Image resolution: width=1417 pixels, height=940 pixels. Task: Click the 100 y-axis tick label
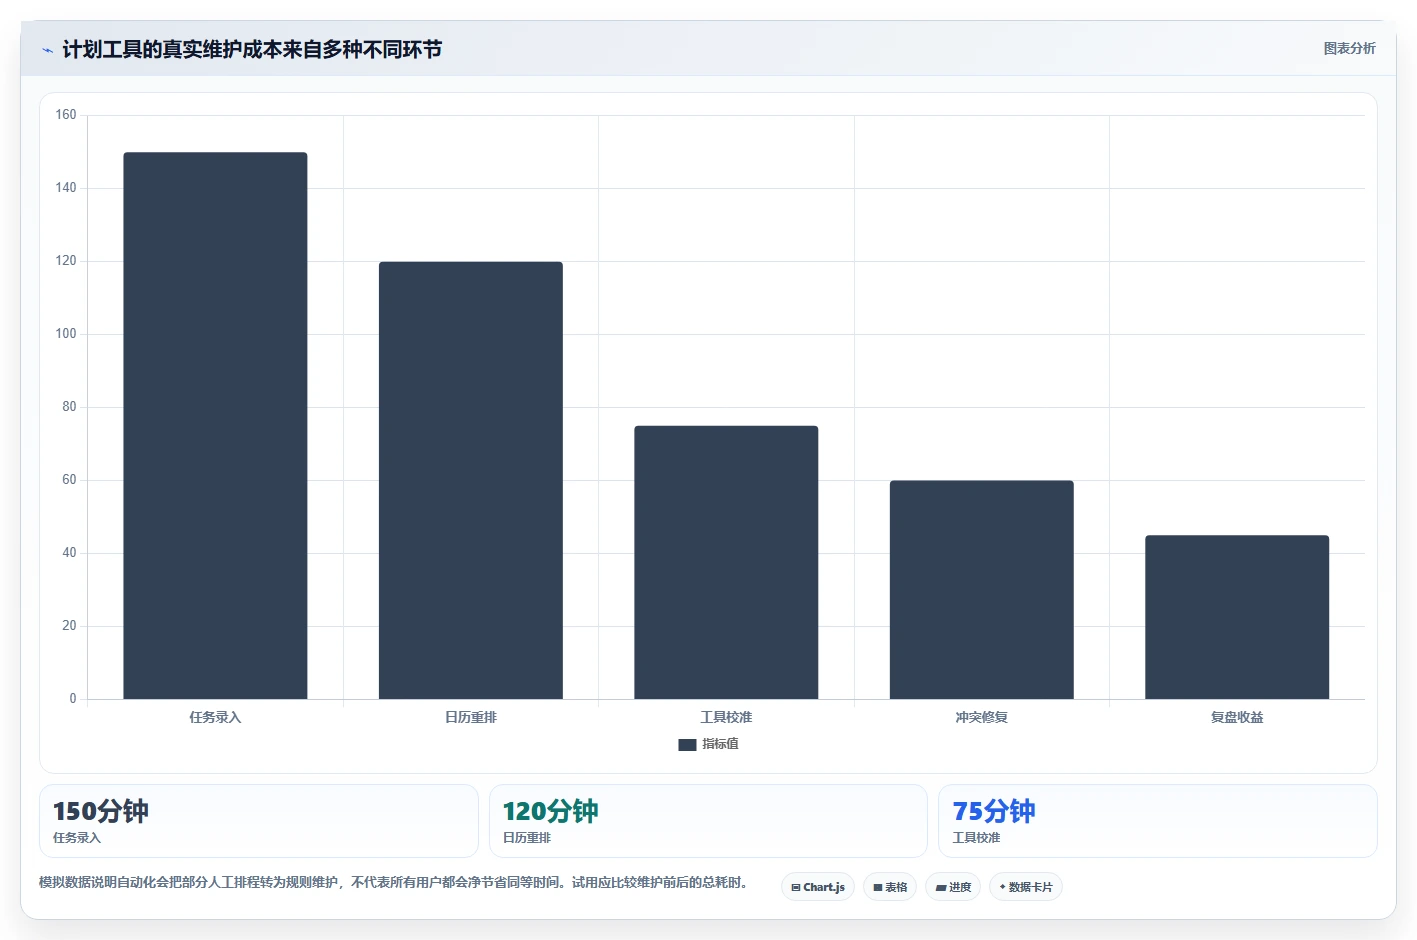tap(66, 334)
